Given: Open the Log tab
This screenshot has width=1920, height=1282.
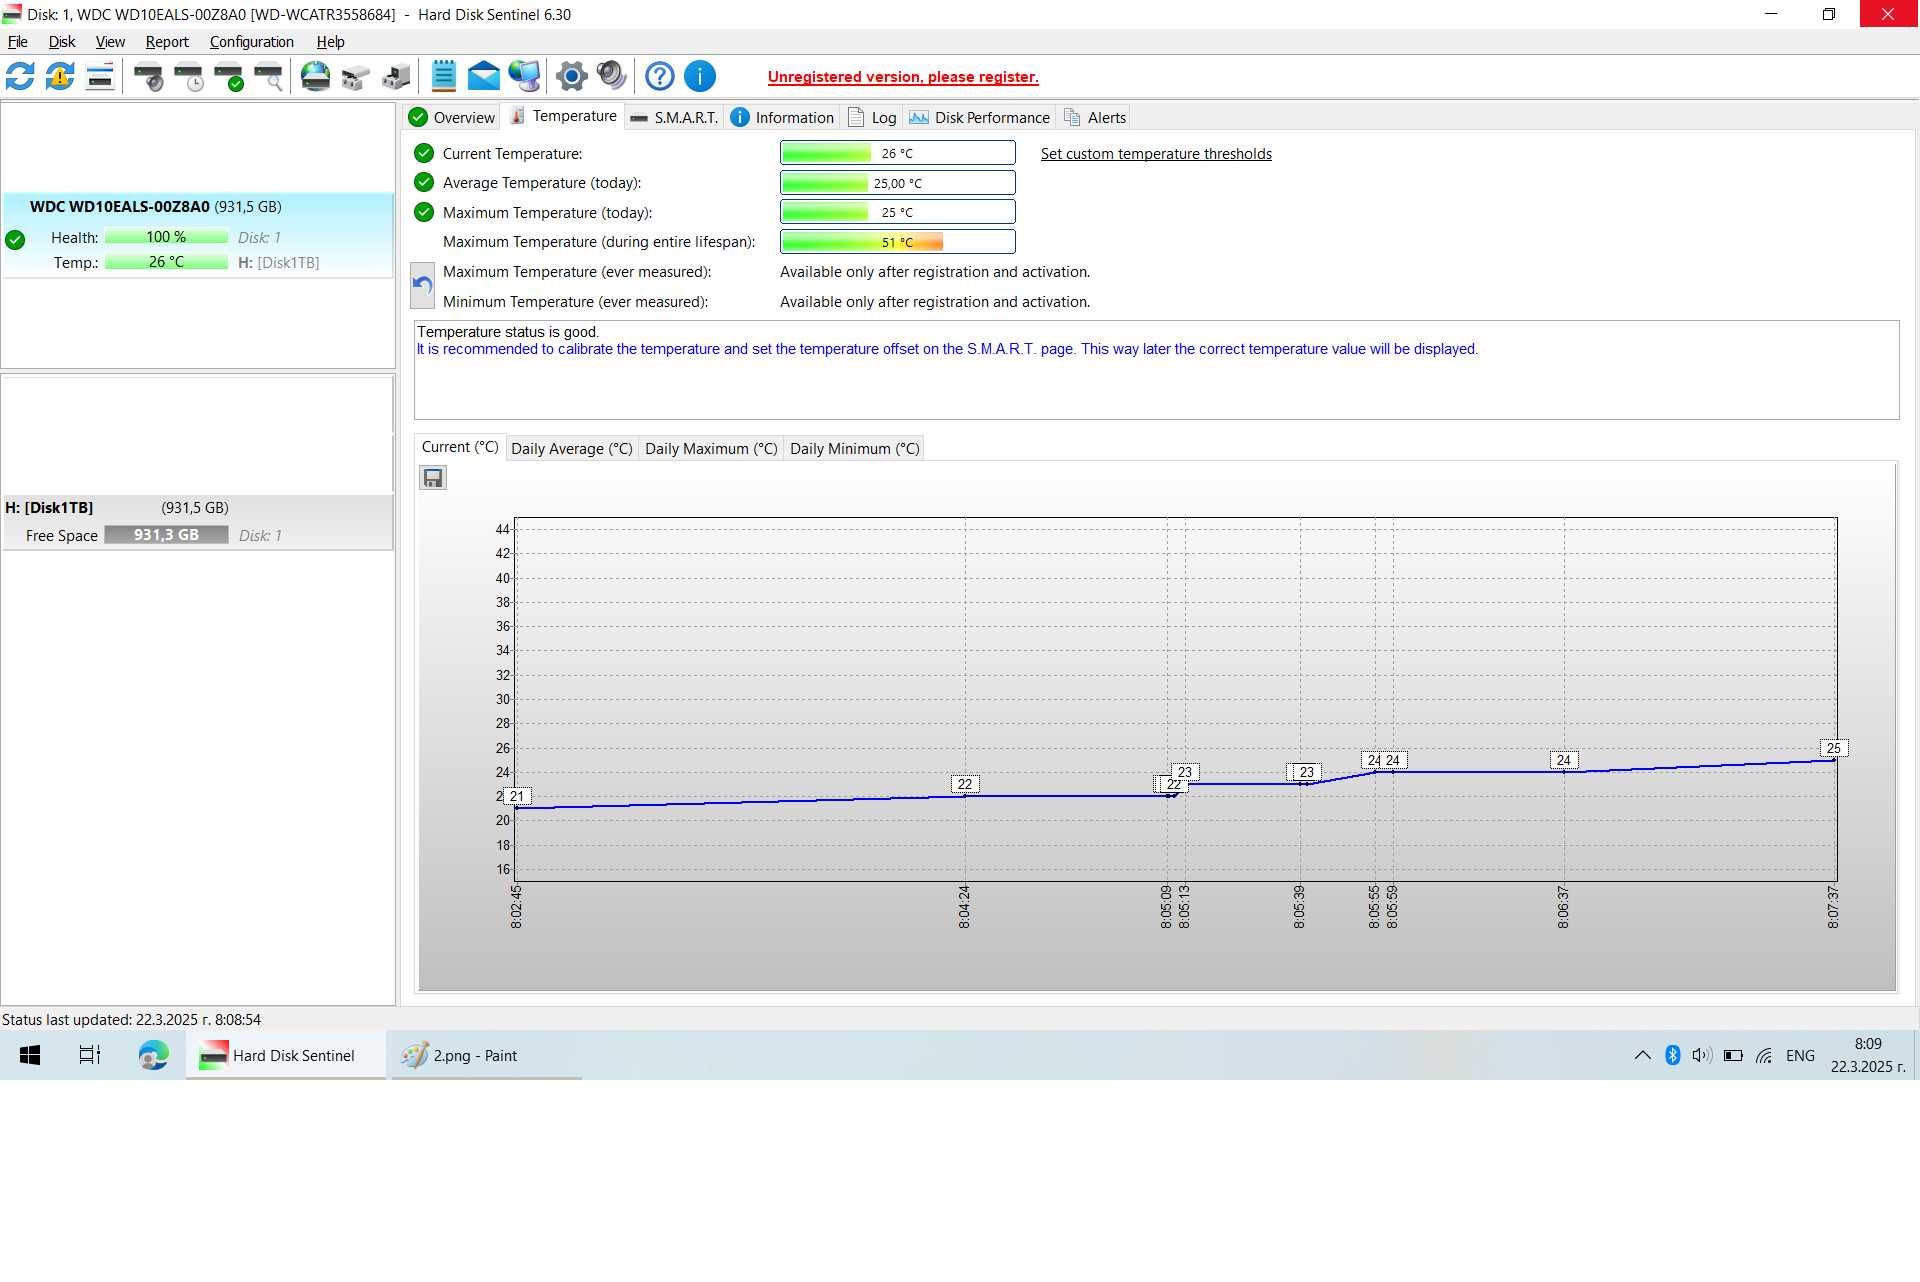Looking at the screenshot, I should click(x=872, y=117).
